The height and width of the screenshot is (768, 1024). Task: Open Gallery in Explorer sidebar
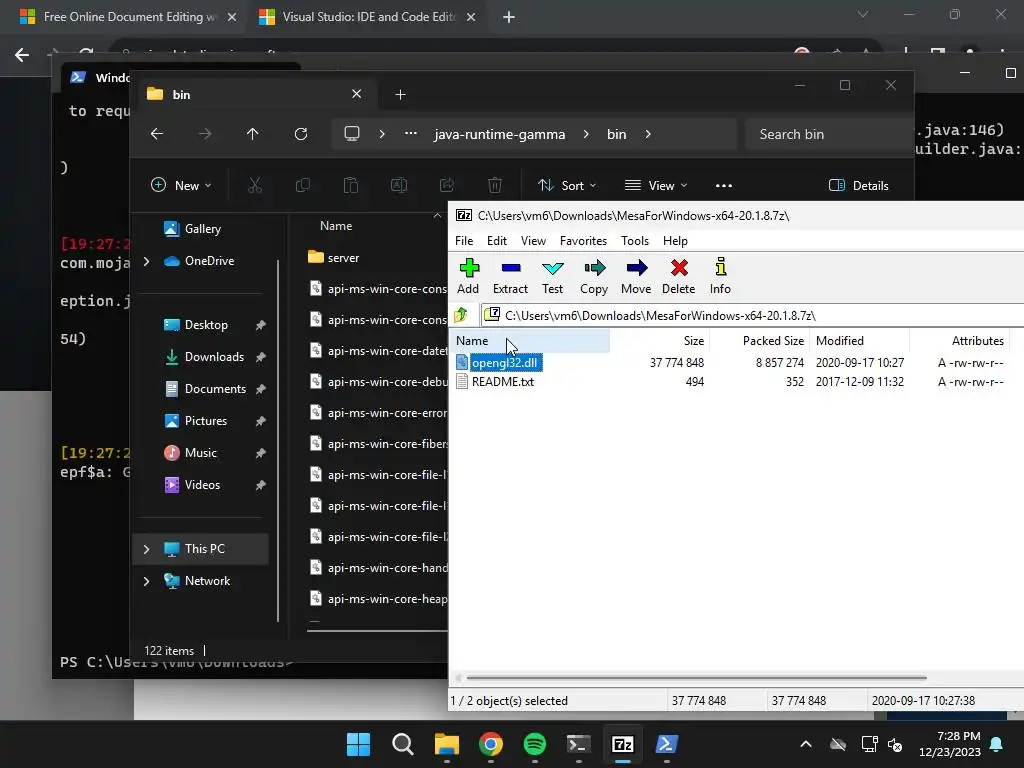point(192,229)
